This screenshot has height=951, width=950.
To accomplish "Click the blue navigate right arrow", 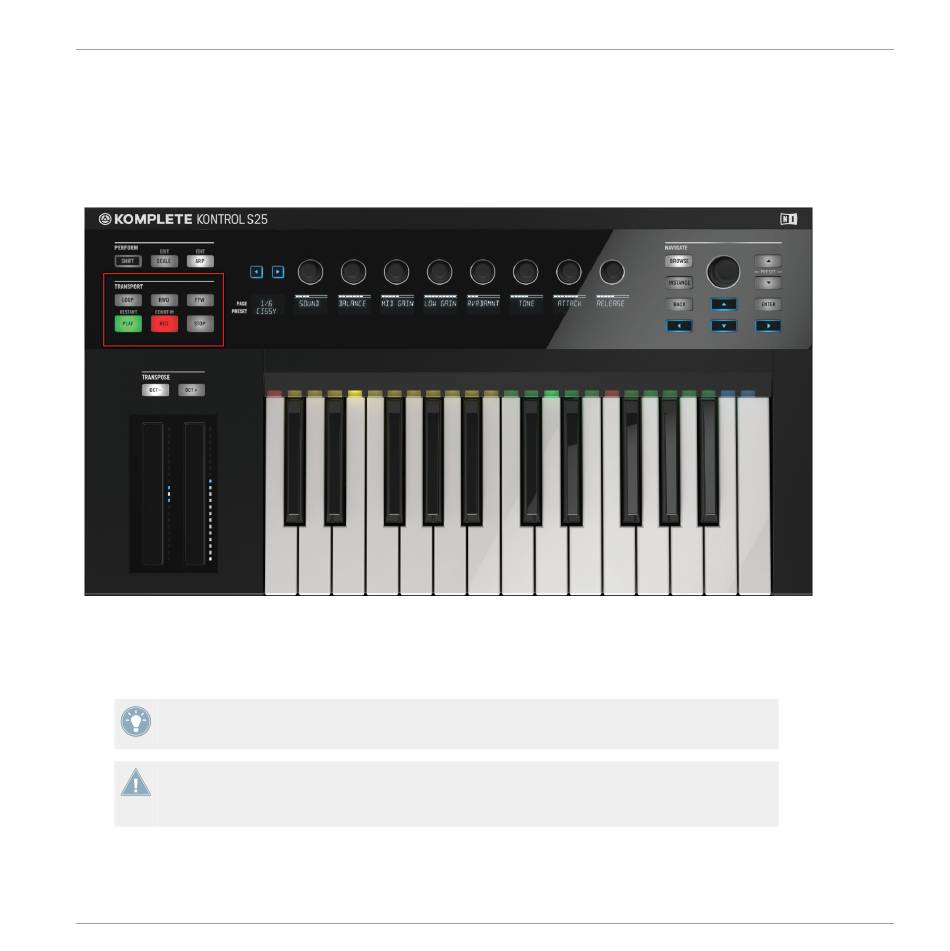I will (768, 326).
